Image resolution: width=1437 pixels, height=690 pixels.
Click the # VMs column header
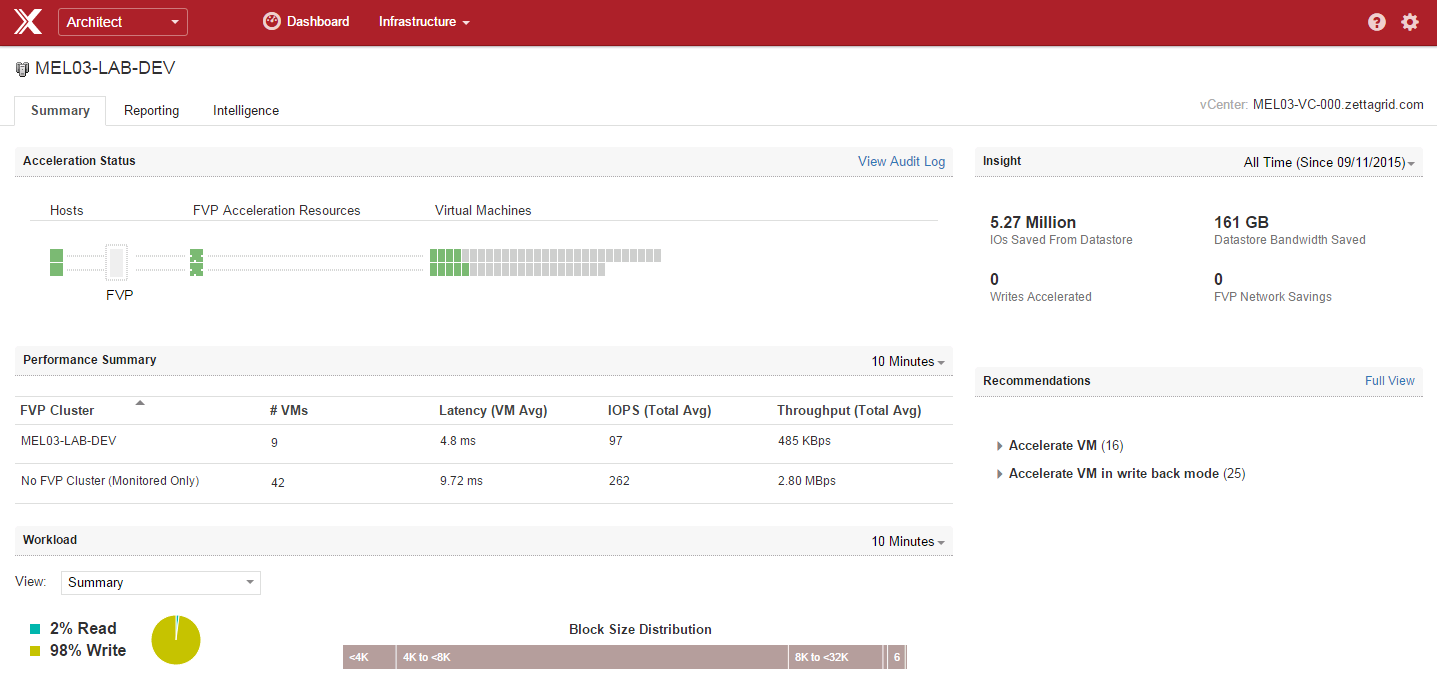[289, 411]
